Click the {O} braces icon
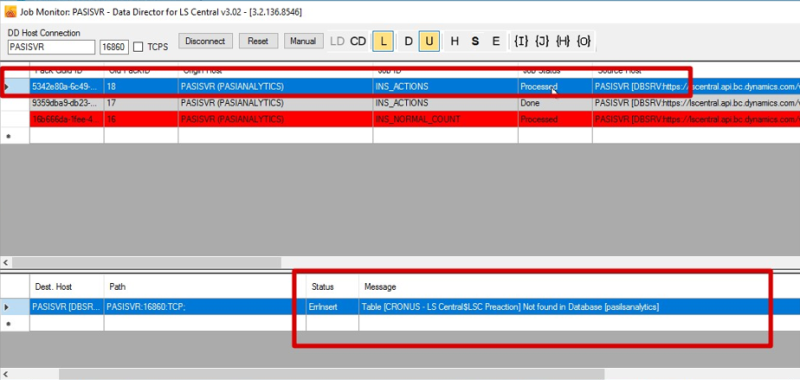Screen dimensions: 800x380 (x=584, y=41)
